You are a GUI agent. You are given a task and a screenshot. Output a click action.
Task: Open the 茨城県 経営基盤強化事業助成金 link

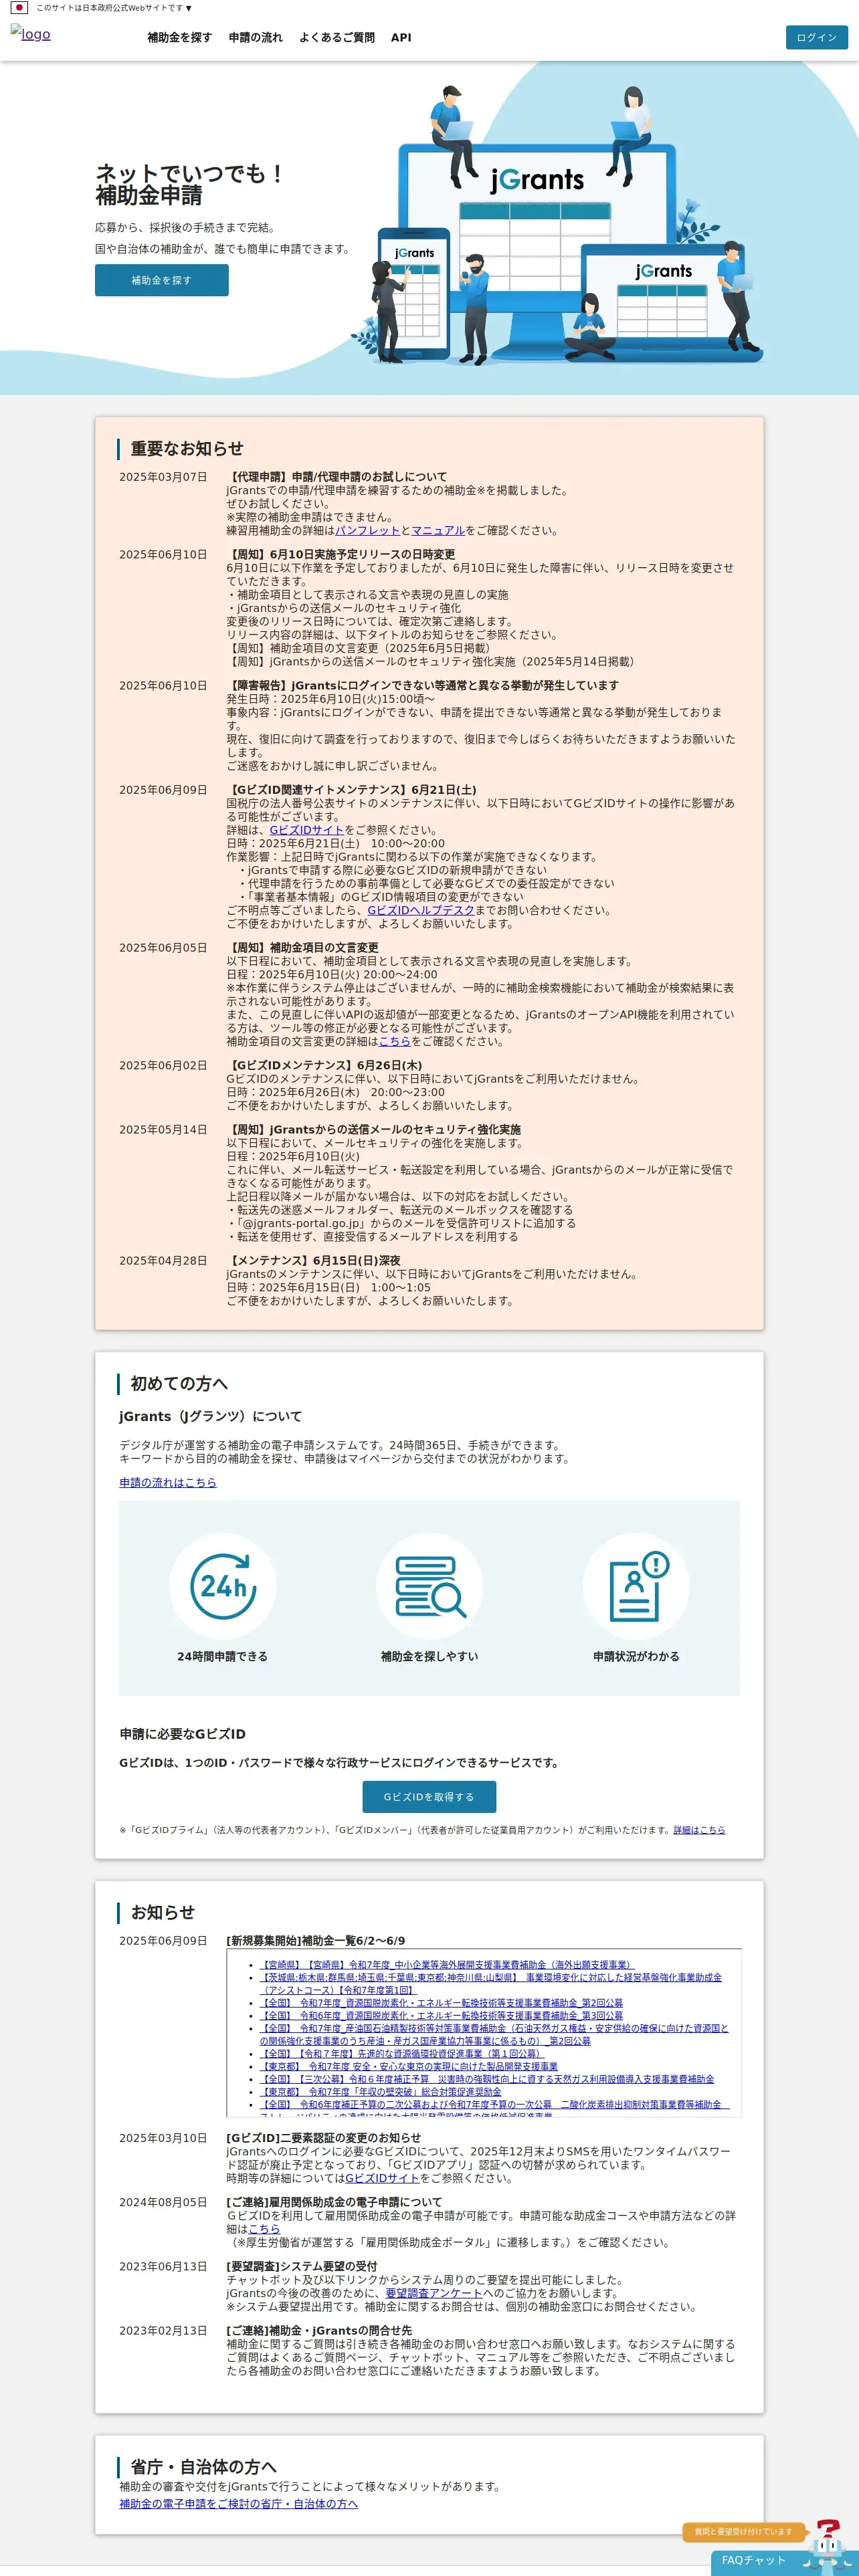490,1984
